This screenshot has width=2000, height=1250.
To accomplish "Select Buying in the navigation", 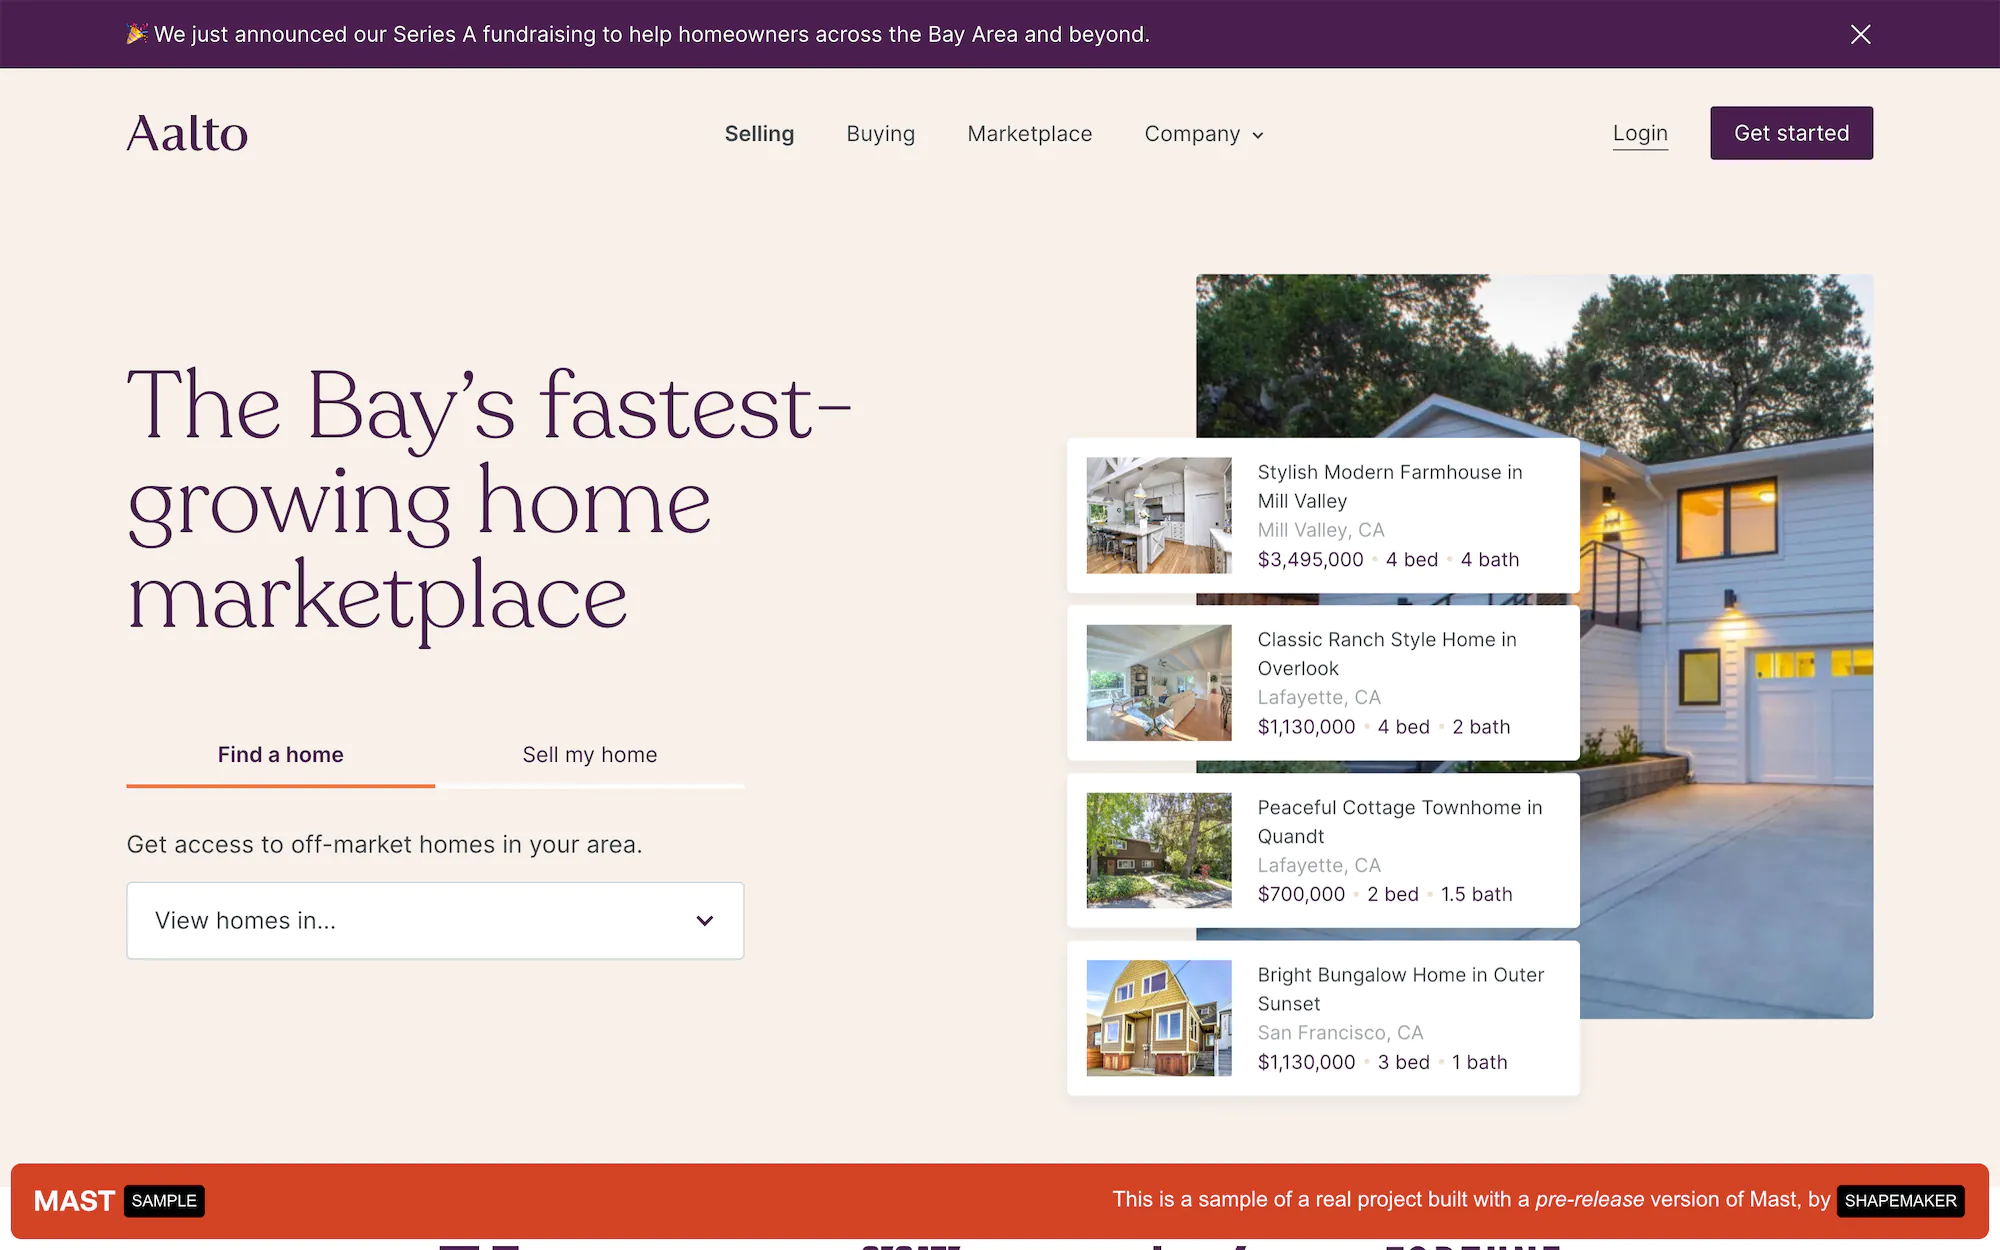I will pyautogui.click(x=880, y=134).
